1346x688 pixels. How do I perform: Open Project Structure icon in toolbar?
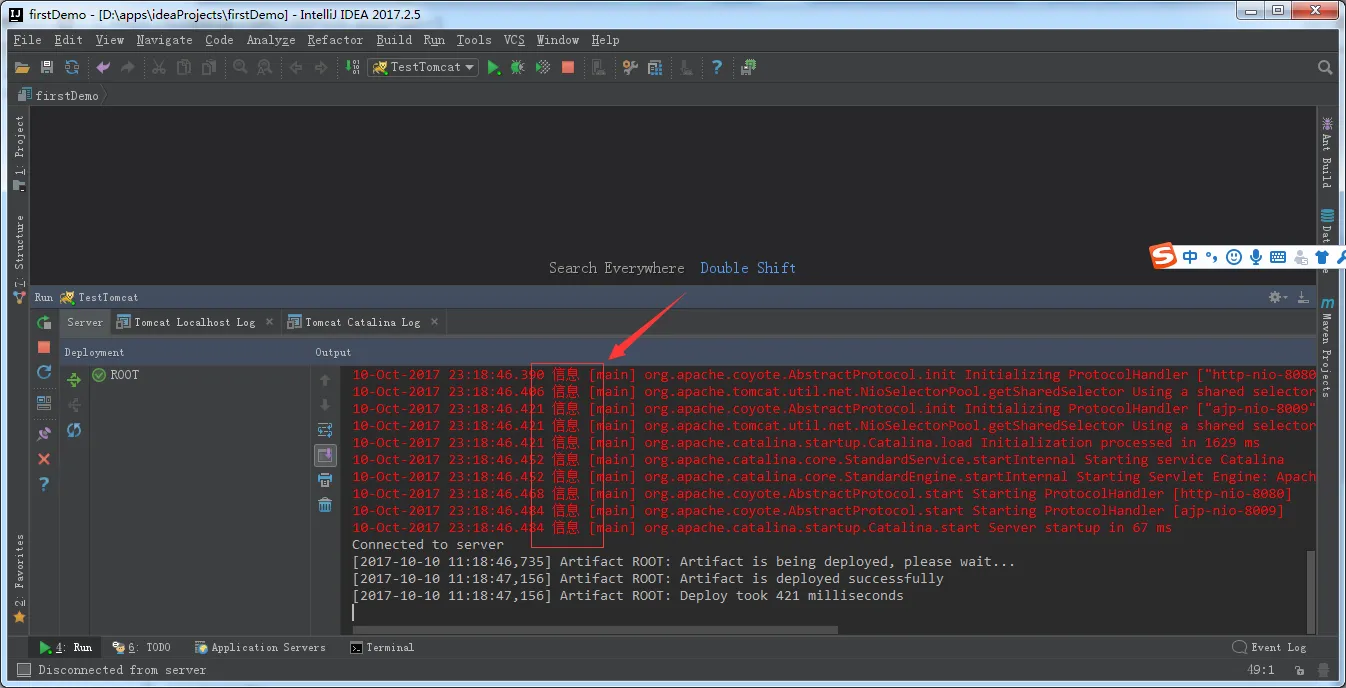click(655, 67)
